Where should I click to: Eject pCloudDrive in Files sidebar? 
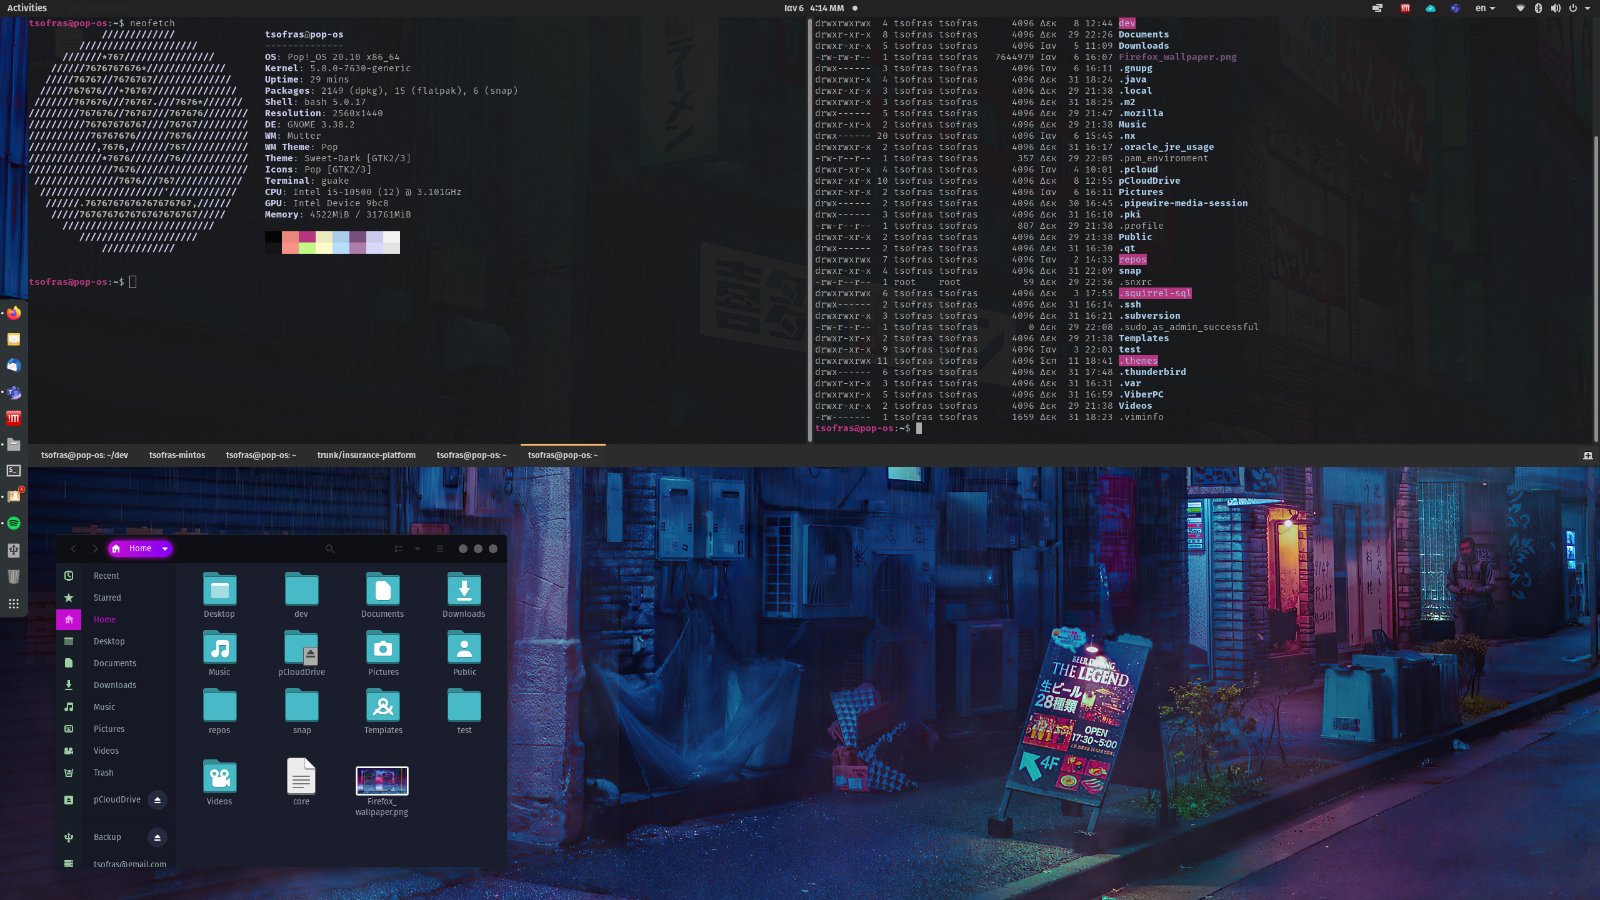click(x=157, y=800)
